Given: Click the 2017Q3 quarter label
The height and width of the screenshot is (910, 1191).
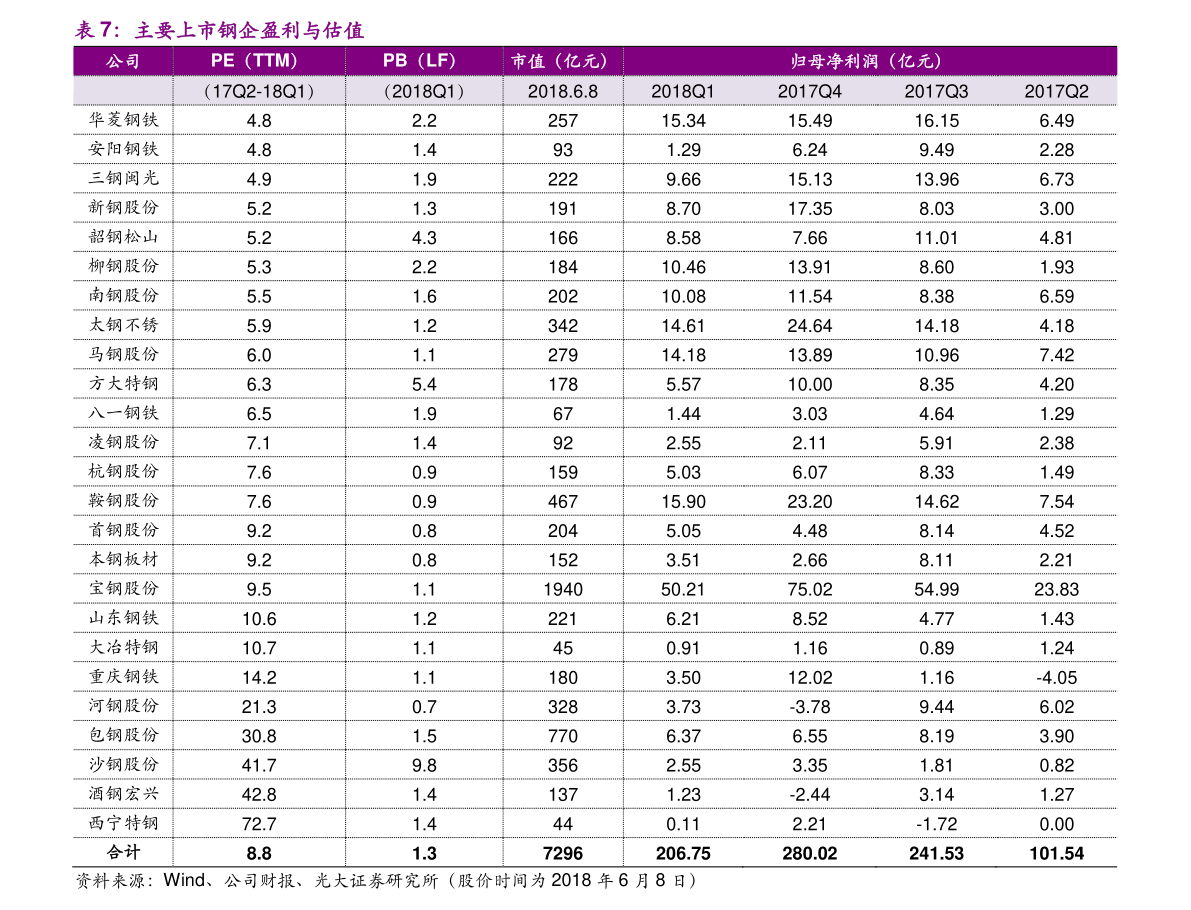Looking at the screenshot, I should pos(936,91).
